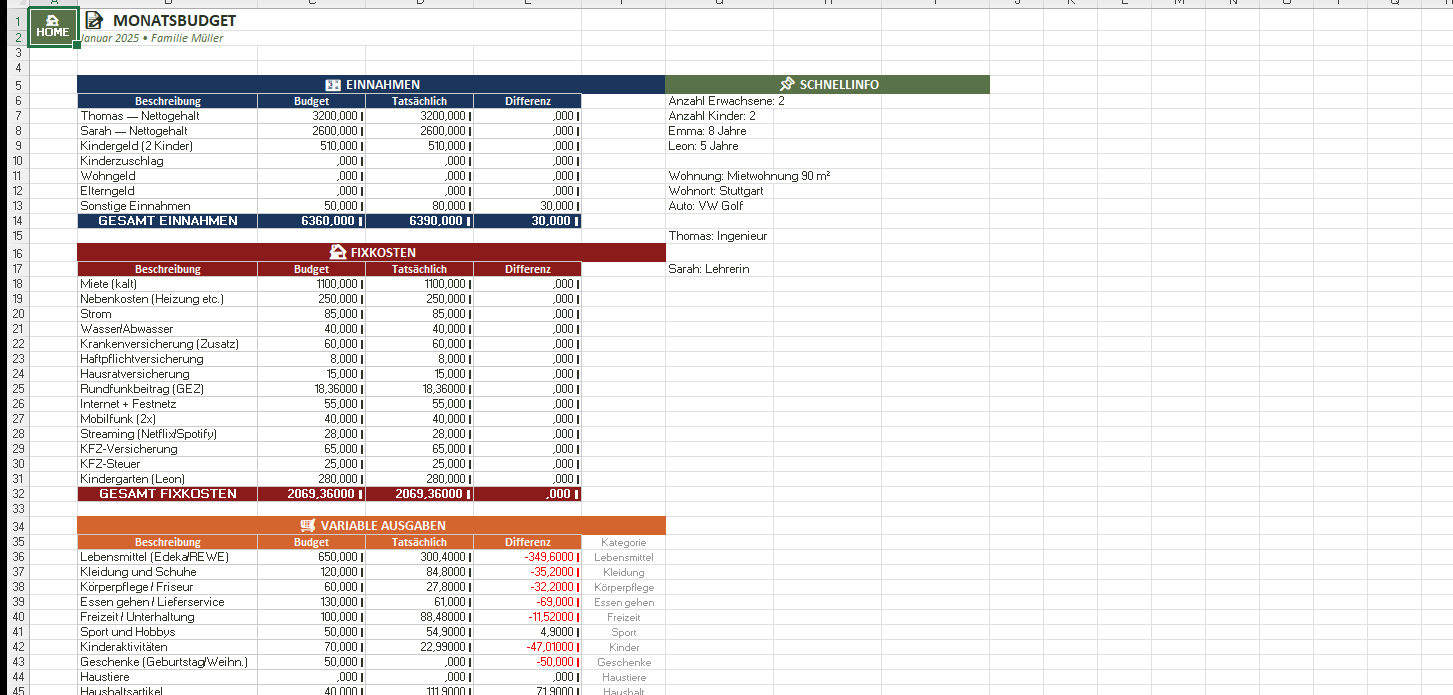Click the shopping cart icon in VARIABLE AUSGABEN header
The width and height of the screenshot is (1453, 695).
point(308,525)
